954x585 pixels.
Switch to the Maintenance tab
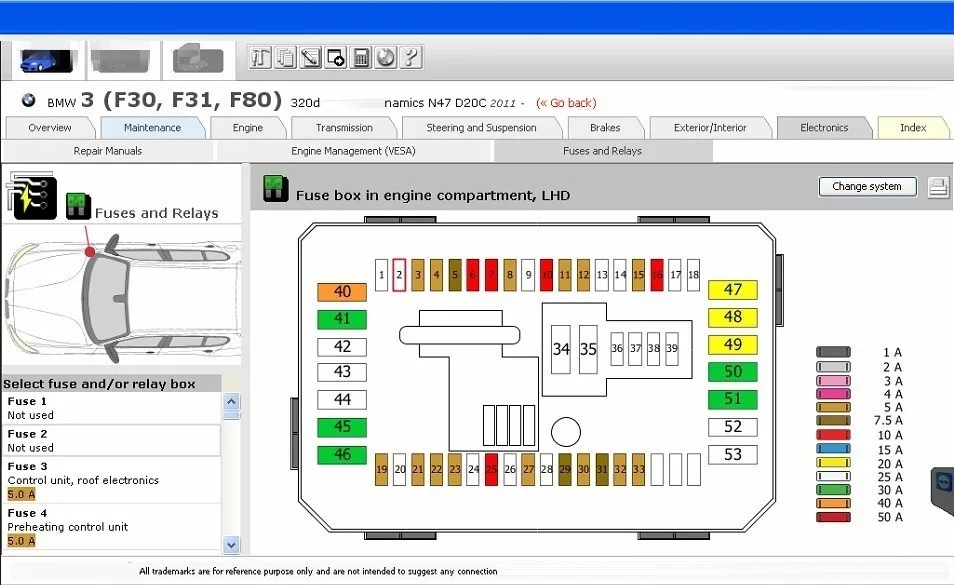(152, 128)
